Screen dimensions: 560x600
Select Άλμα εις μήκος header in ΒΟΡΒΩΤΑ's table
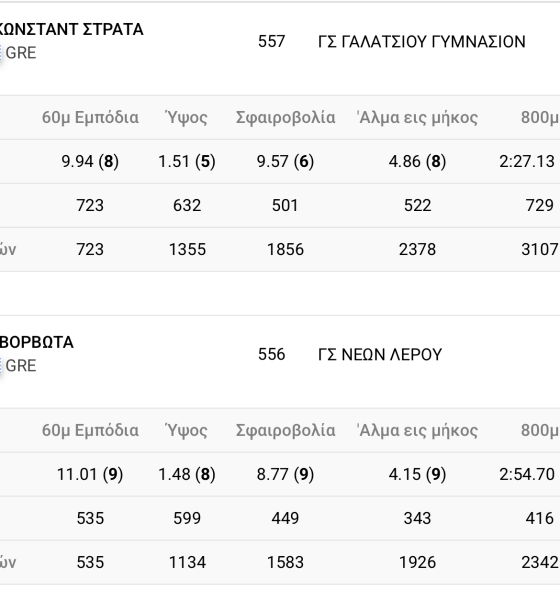(x=417, y=430)
